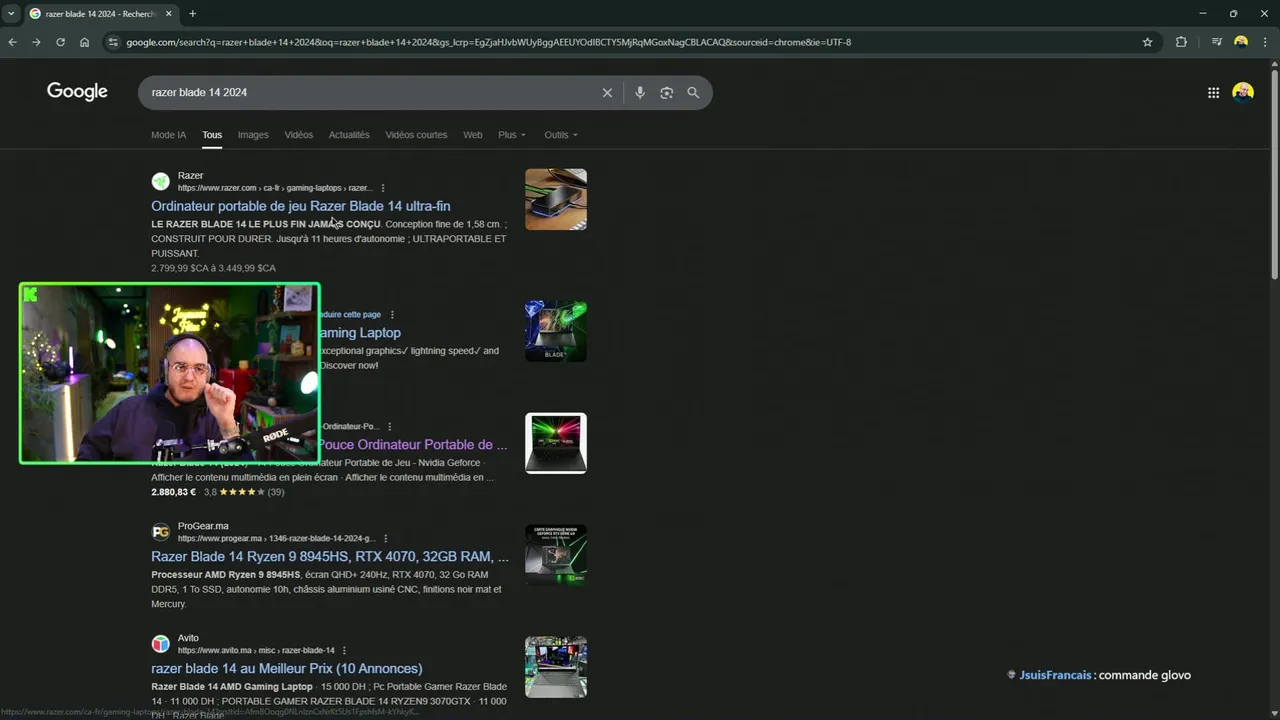Click the avito.ma URL breadcrumb
Screen dimensions: 1280x720
(256, 650)
